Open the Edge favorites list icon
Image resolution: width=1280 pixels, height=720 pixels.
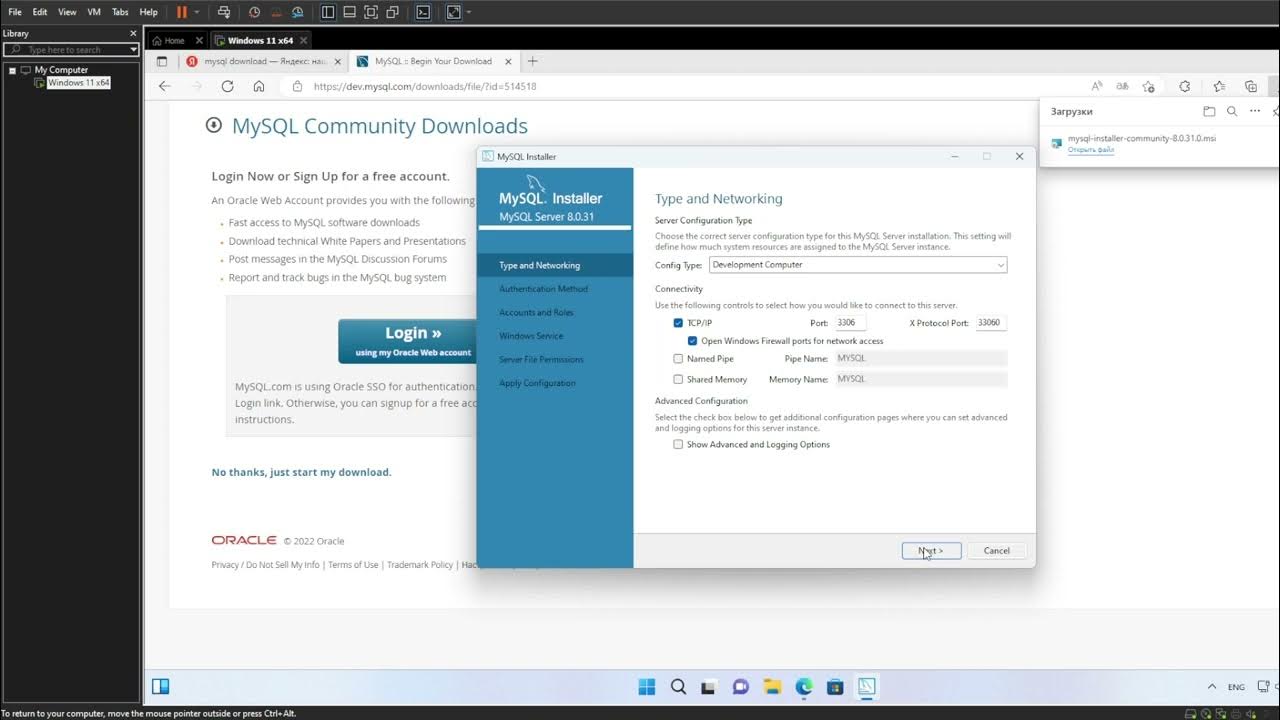(x=1219, y=86)
